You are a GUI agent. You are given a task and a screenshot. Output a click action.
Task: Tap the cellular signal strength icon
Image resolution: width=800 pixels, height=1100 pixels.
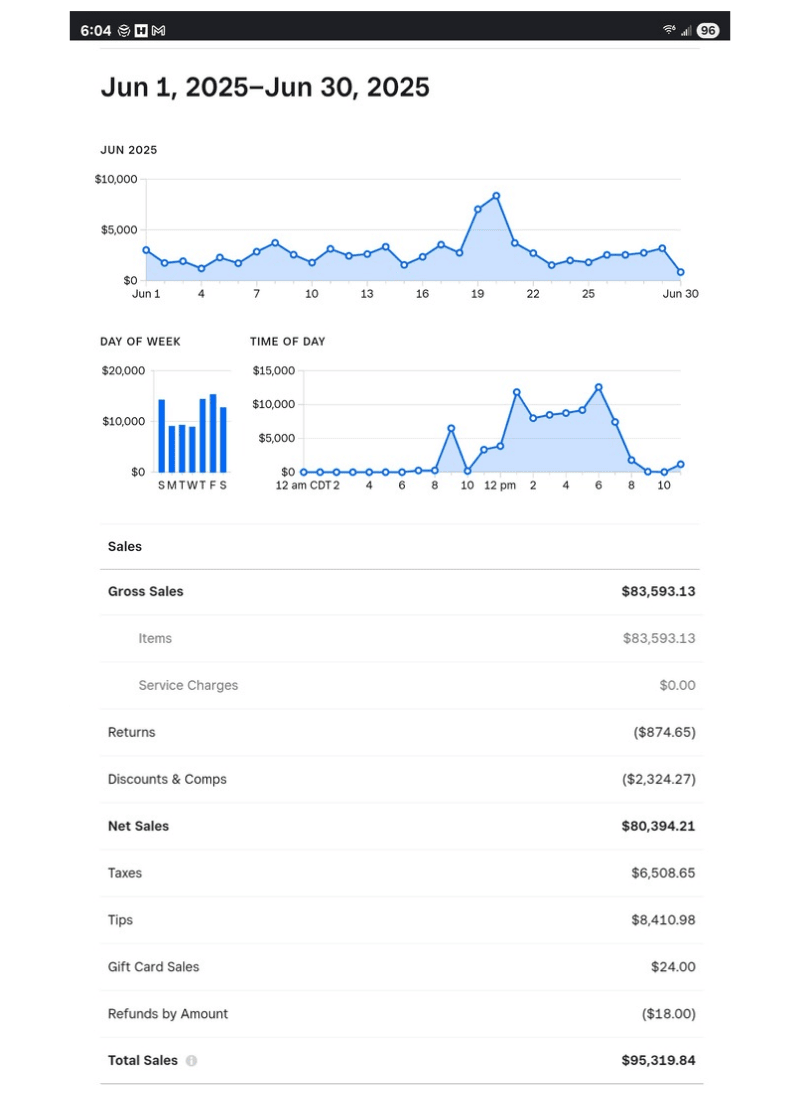coord(686,31)
